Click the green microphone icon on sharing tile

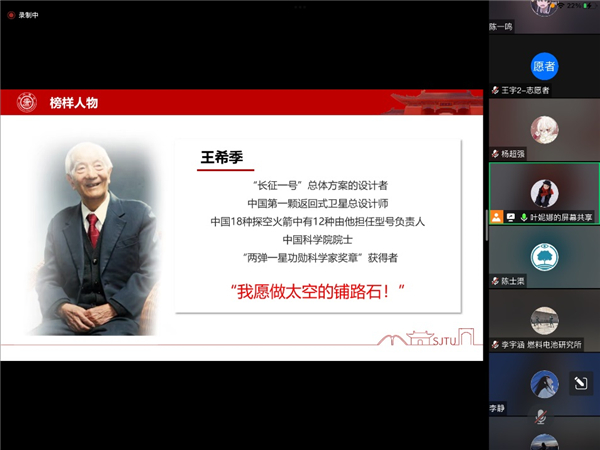pos(523,216)
